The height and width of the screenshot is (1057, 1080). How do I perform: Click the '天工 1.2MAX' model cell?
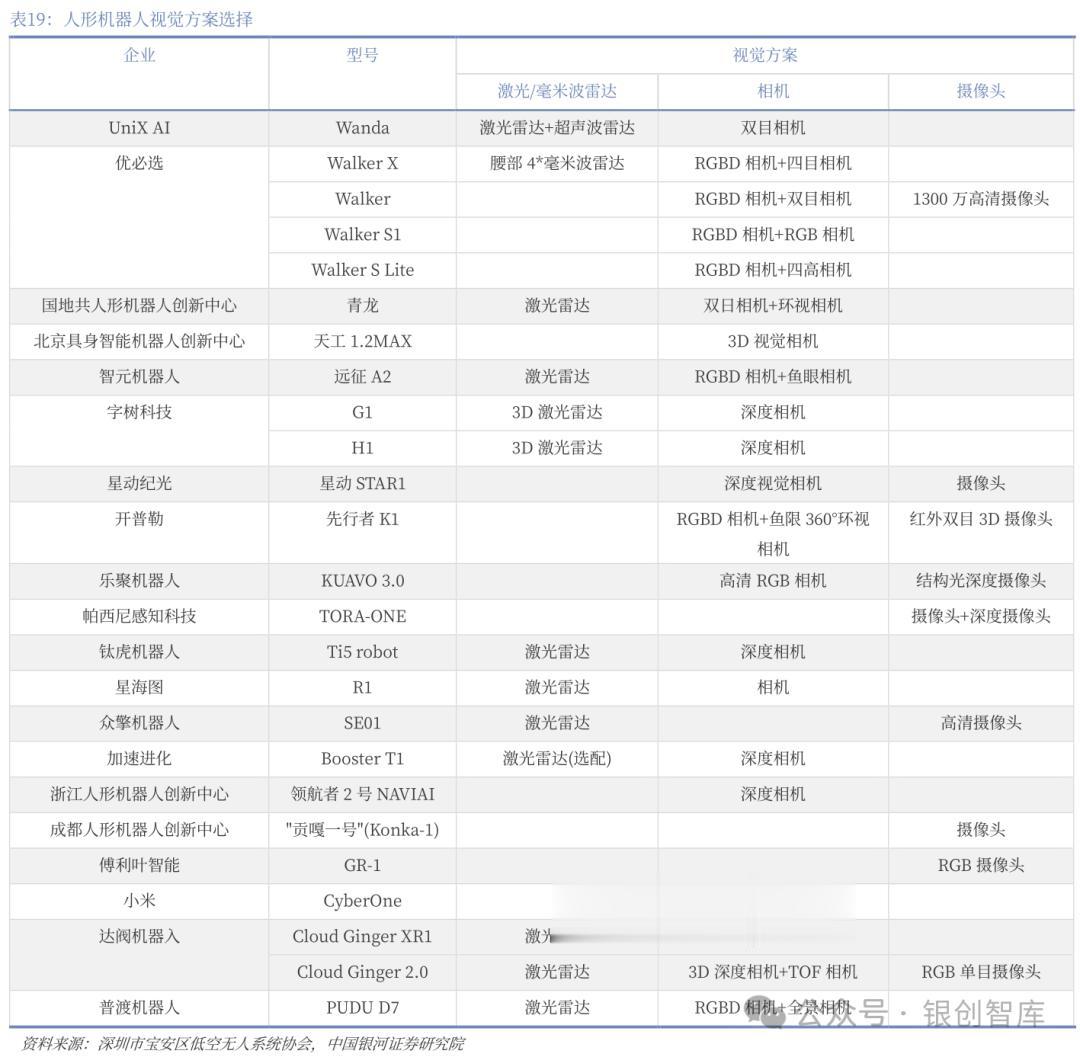click(x=362, y=341)
